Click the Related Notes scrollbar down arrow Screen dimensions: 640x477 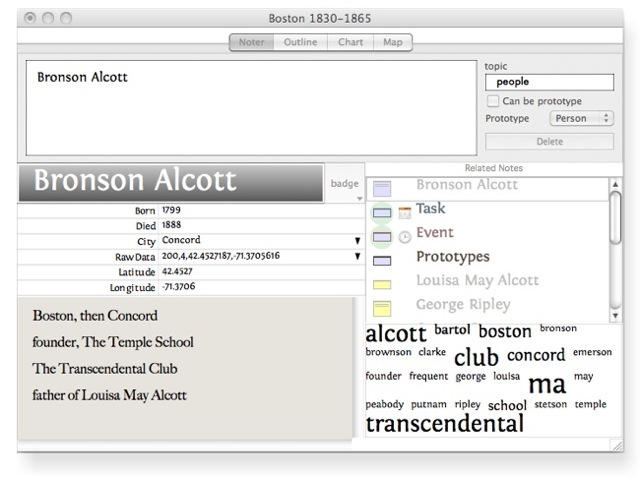[x=615, y=315]
